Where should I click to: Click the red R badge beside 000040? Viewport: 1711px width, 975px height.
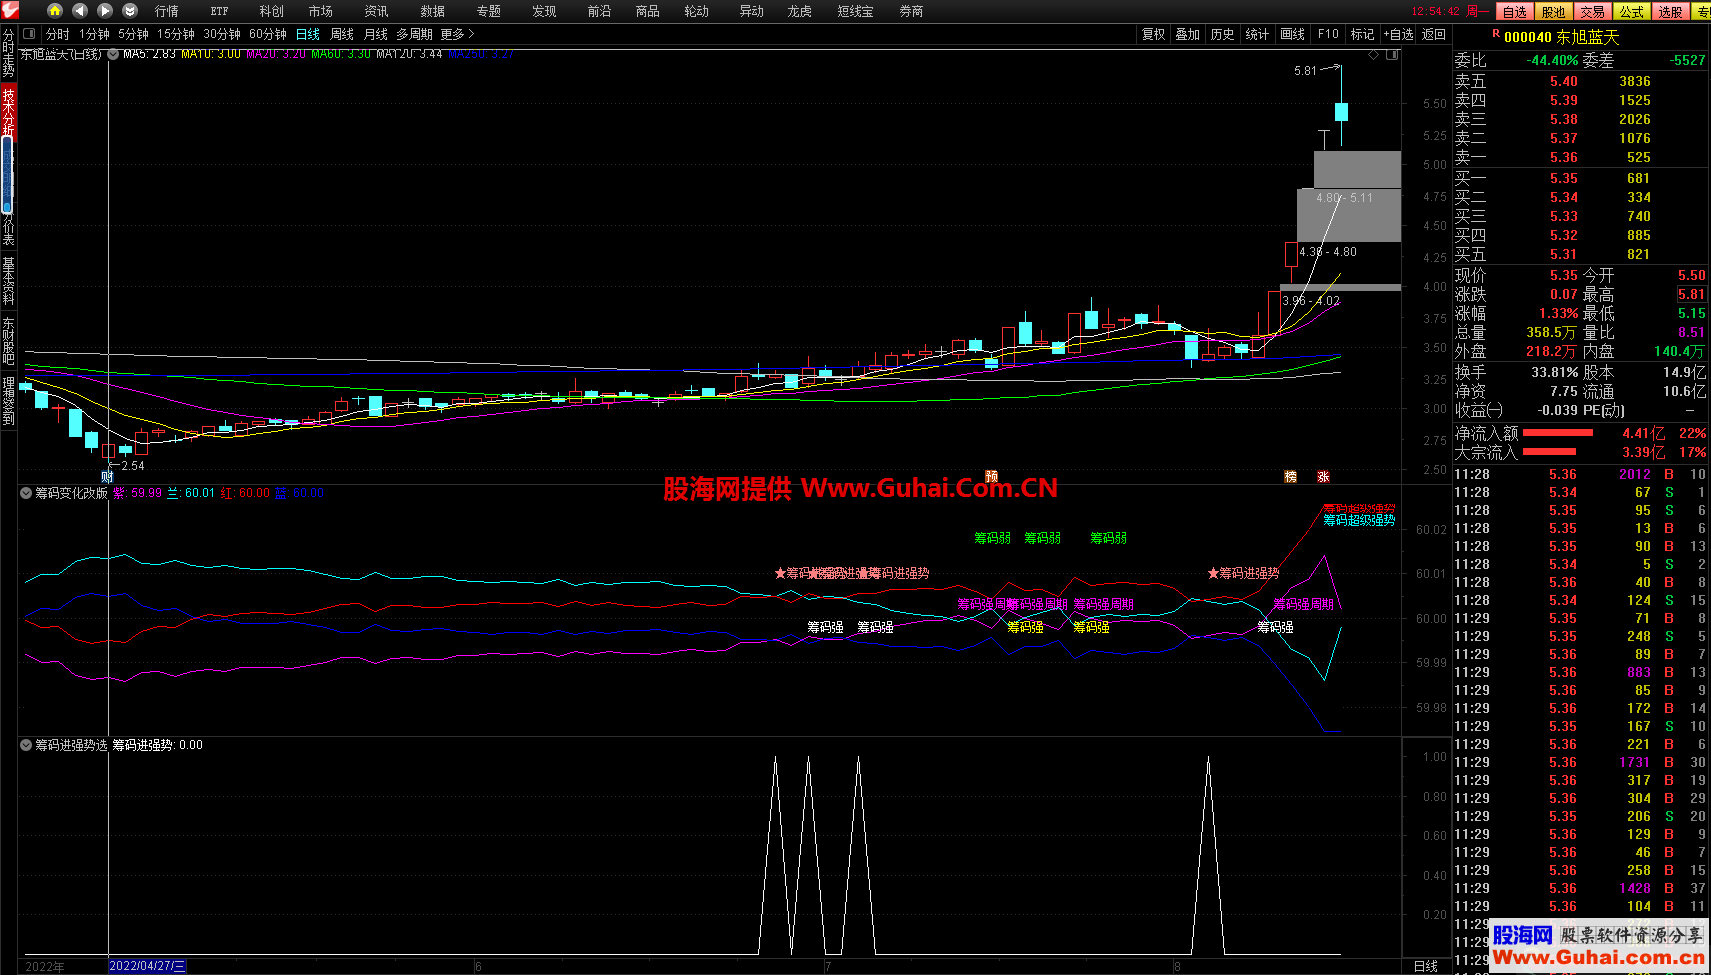click(1496, 34)
